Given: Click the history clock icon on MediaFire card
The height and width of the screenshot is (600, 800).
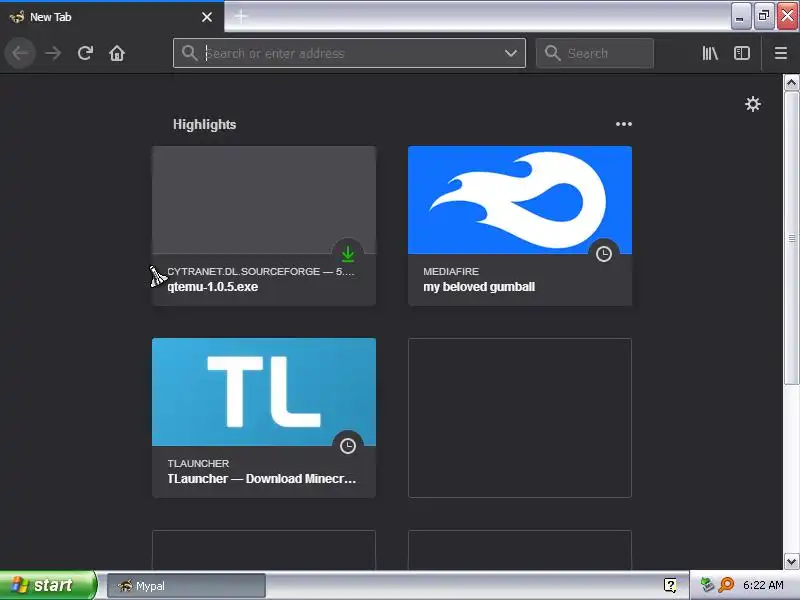Looking at the screenshot, I should click(x=604, y=254).
